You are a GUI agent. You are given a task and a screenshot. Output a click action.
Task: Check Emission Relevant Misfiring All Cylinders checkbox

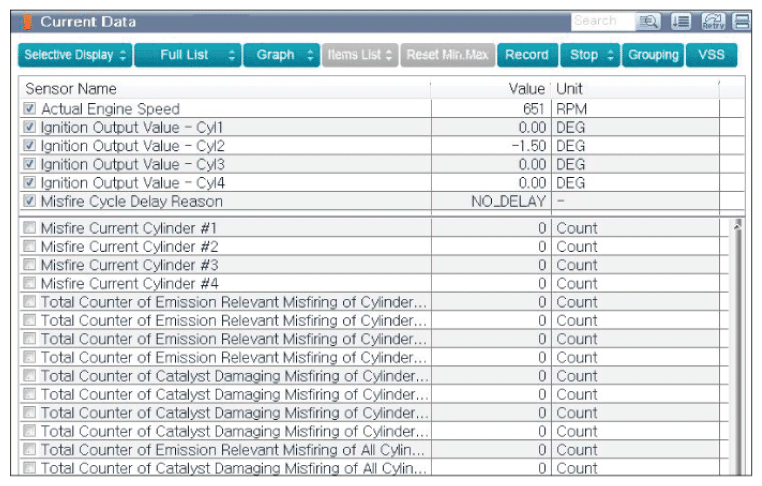tap(30, 449)
